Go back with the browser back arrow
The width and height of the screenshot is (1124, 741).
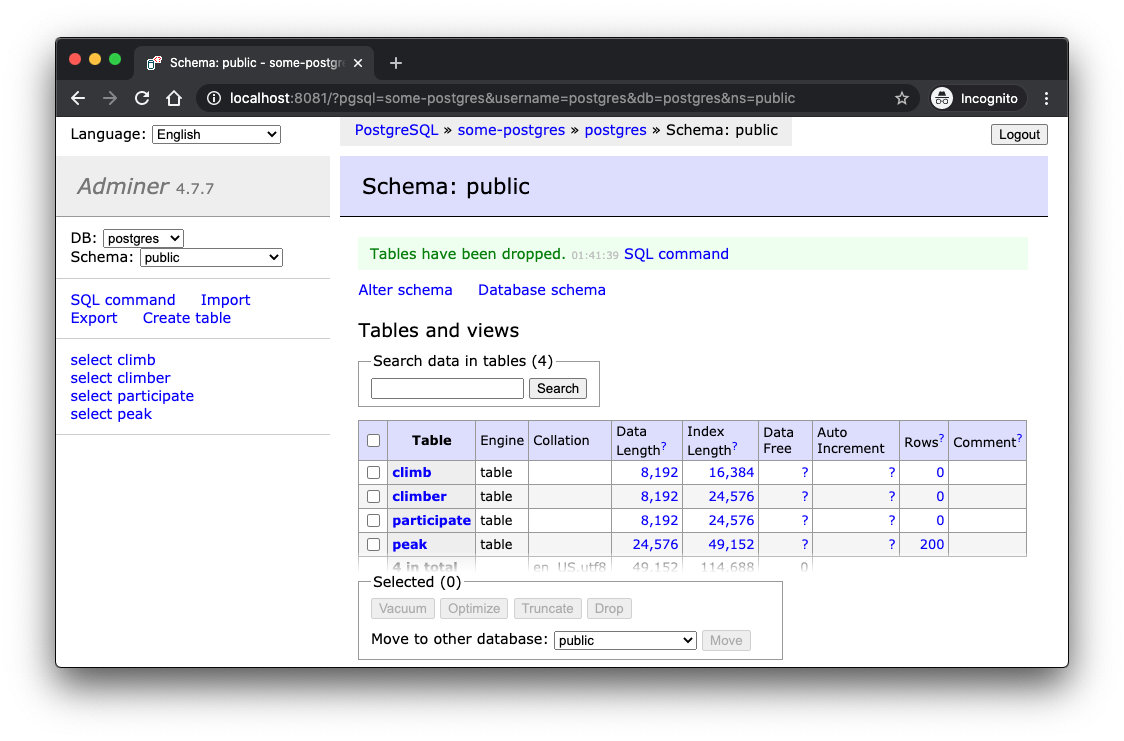(78, 98)
